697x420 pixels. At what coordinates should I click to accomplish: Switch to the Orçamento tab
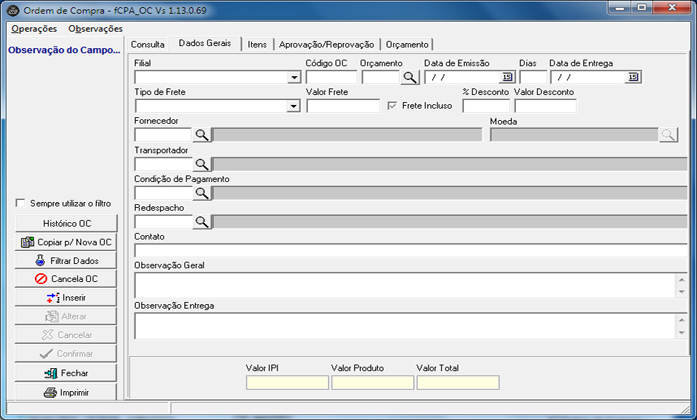(x=407, y=44)
